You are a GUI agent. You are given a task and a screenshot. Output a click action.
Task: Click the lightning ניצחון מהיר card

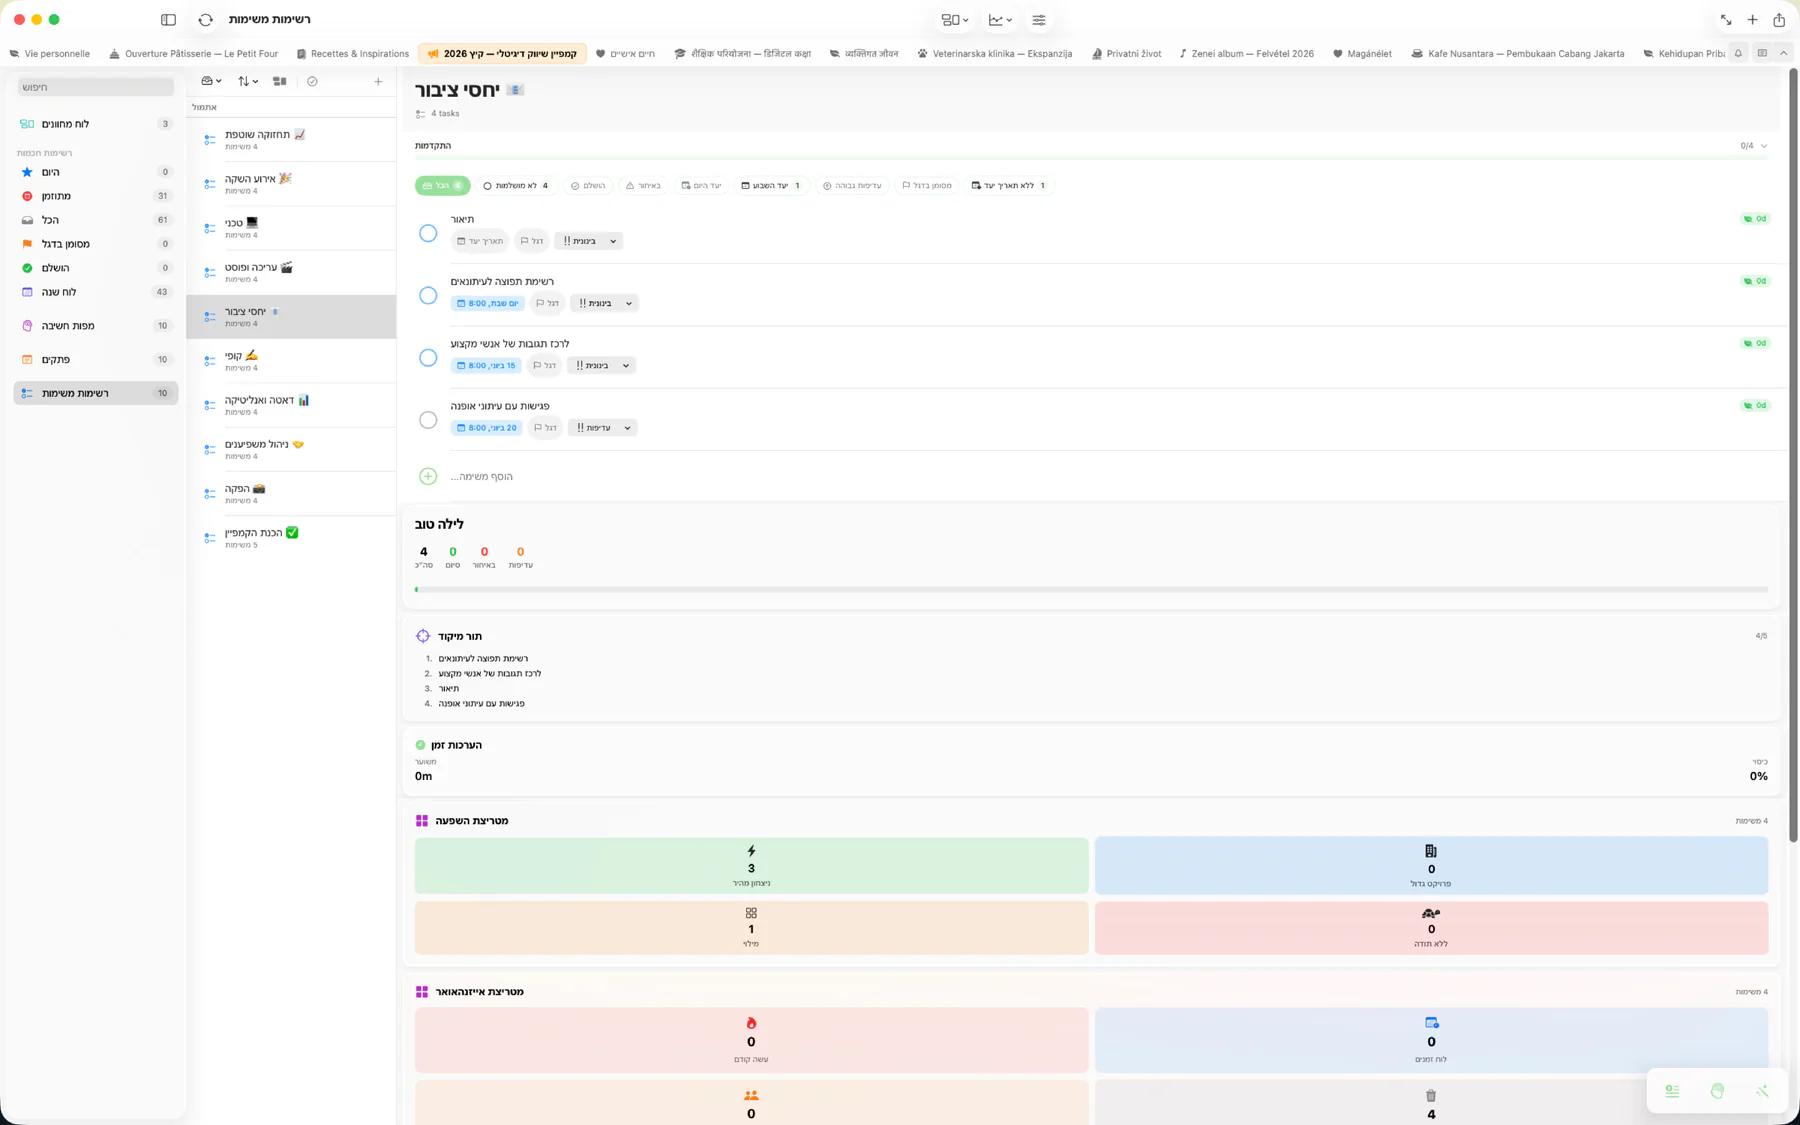751,865
